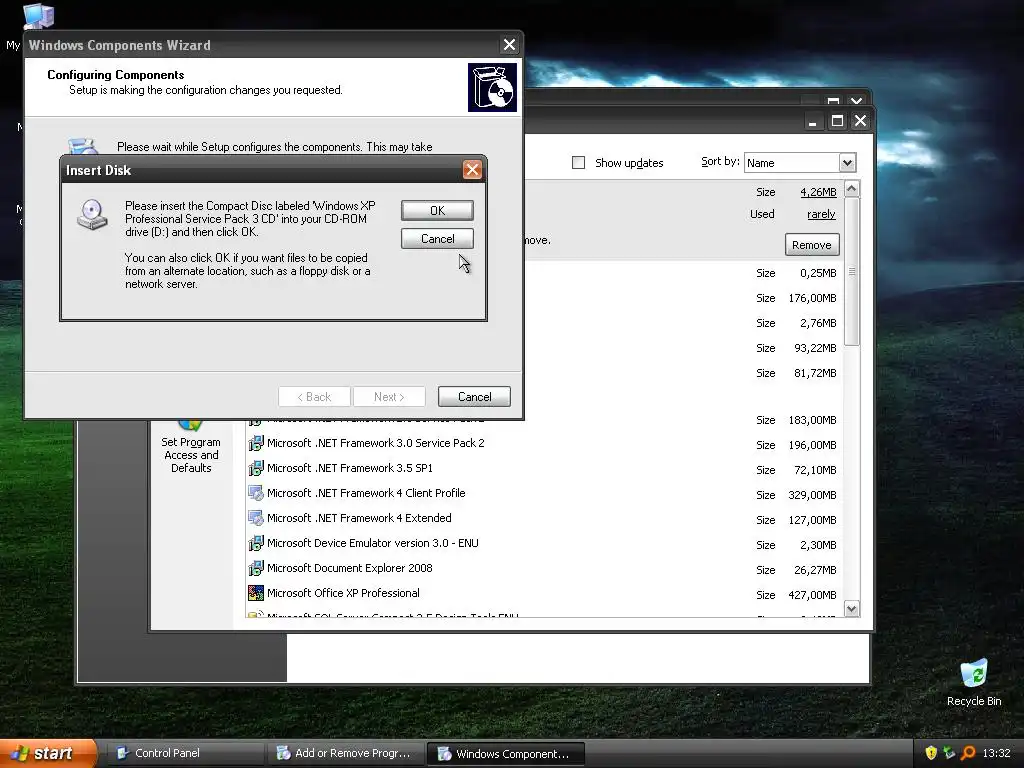Click the Device Emulator installer icon
The width and height of the screenshot is (1024, 768).
click(255, 543)
